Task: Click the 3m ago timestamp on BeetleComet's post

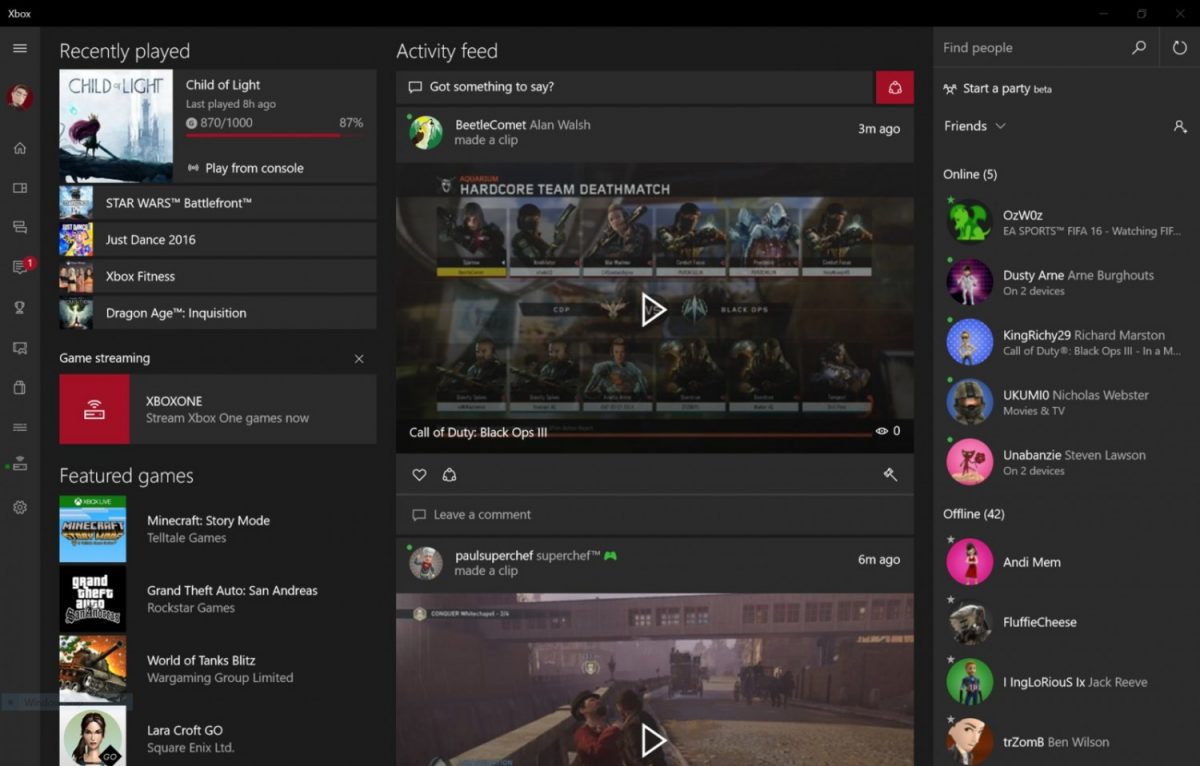Action: [x=879, y=129]
